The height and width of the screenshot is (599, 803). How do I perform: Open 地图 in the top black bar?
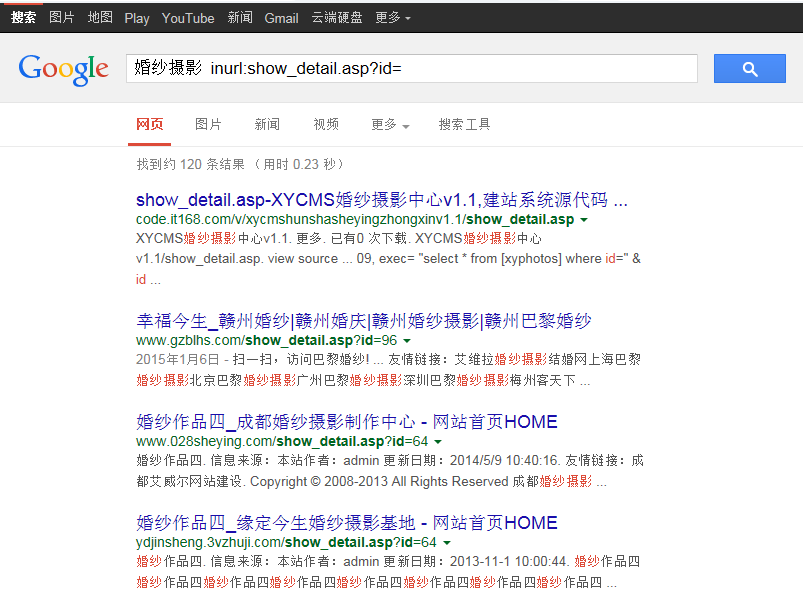pyautogui.click(x=100, y=17)
